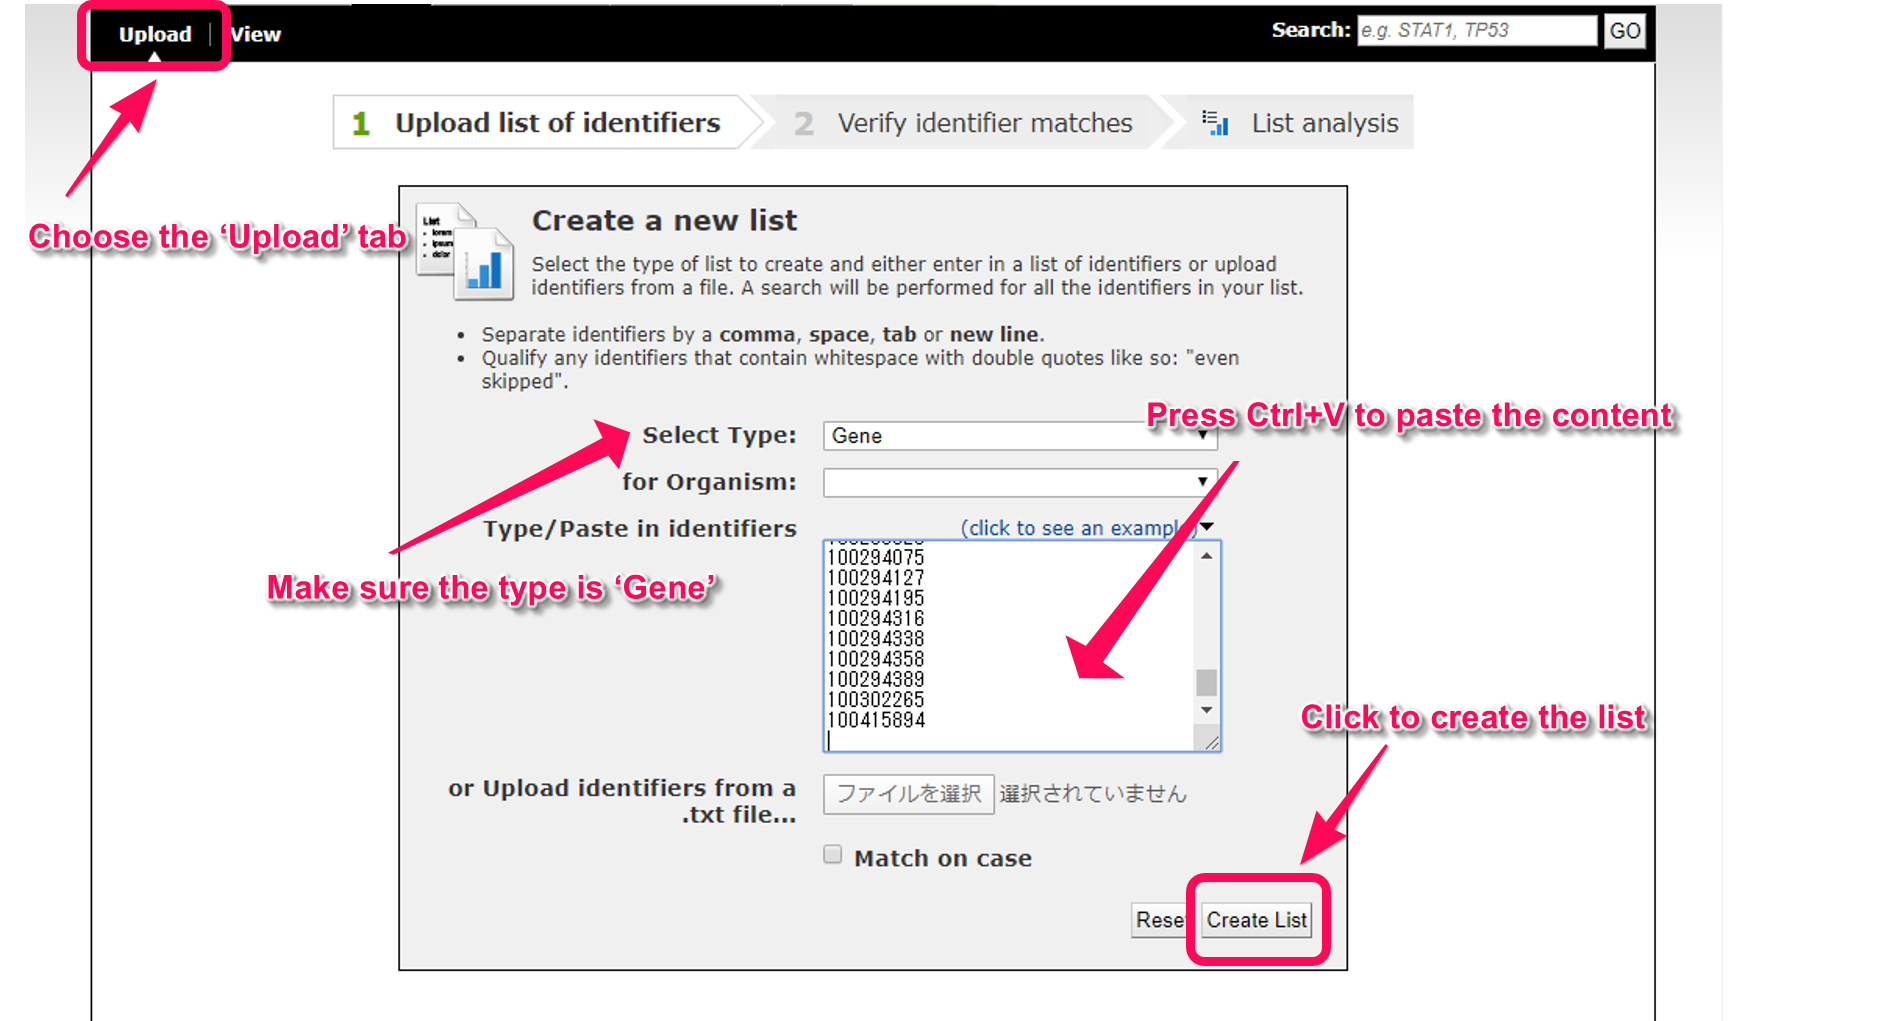Enable the Match on case checkbox
The image size is (1883, 1021).
pos(833,854)
